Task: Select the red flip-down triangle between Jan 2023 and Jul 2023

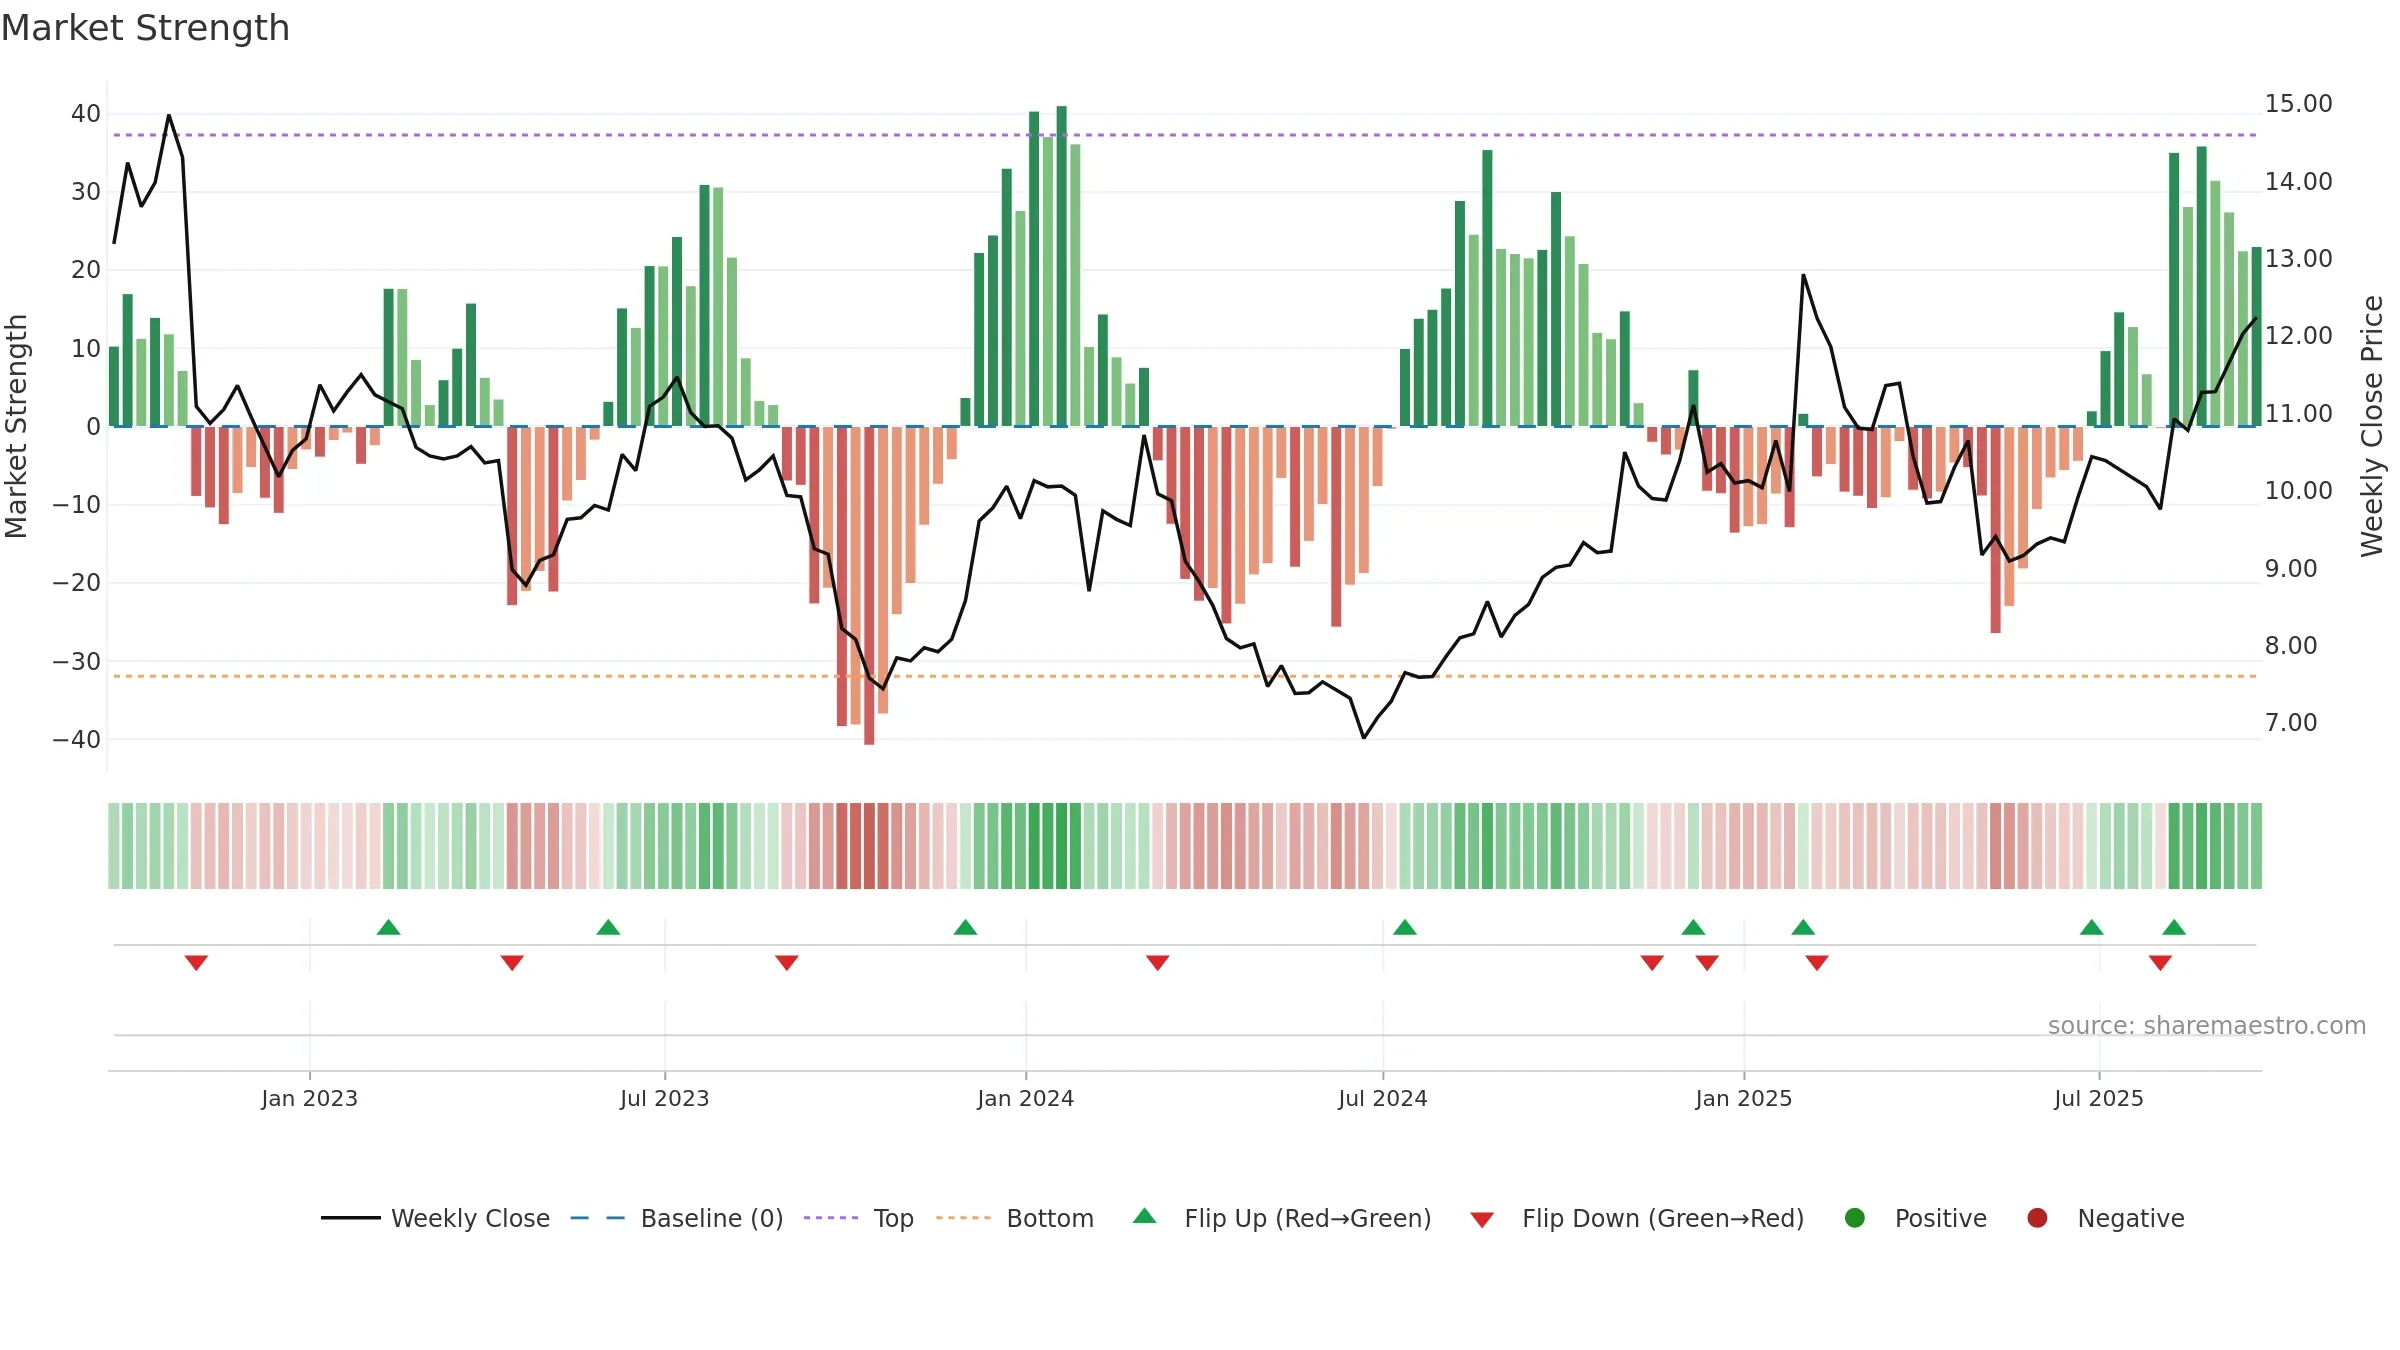Action: 512,962
